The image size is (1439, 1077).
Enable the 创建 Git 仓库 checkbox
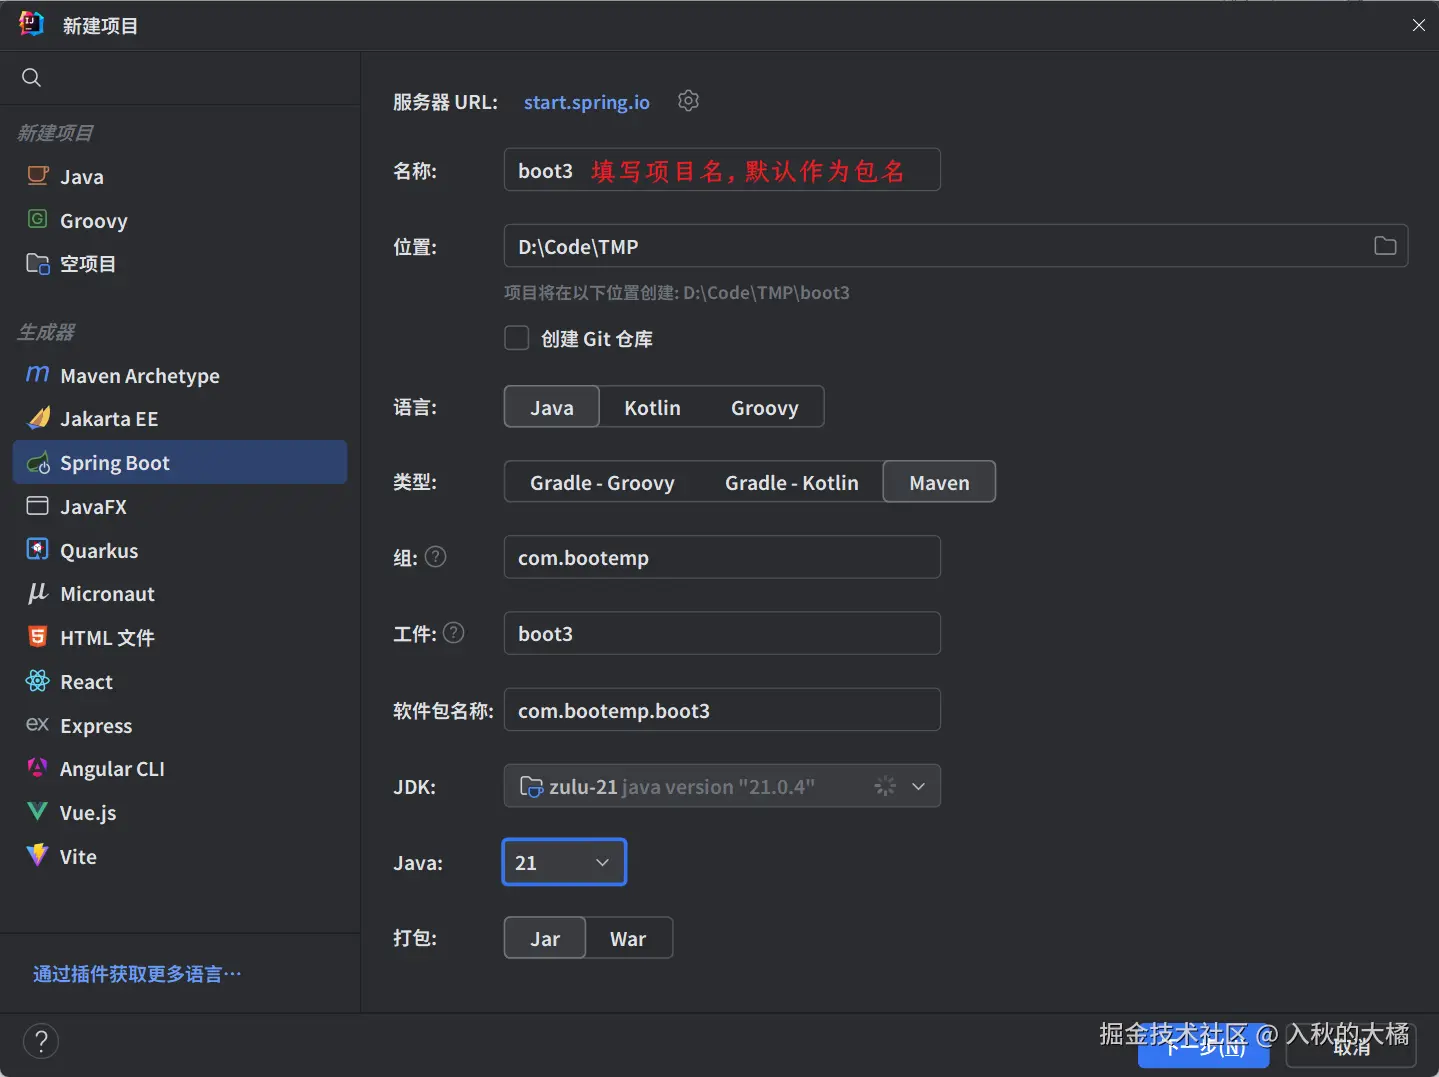(517, 338)
